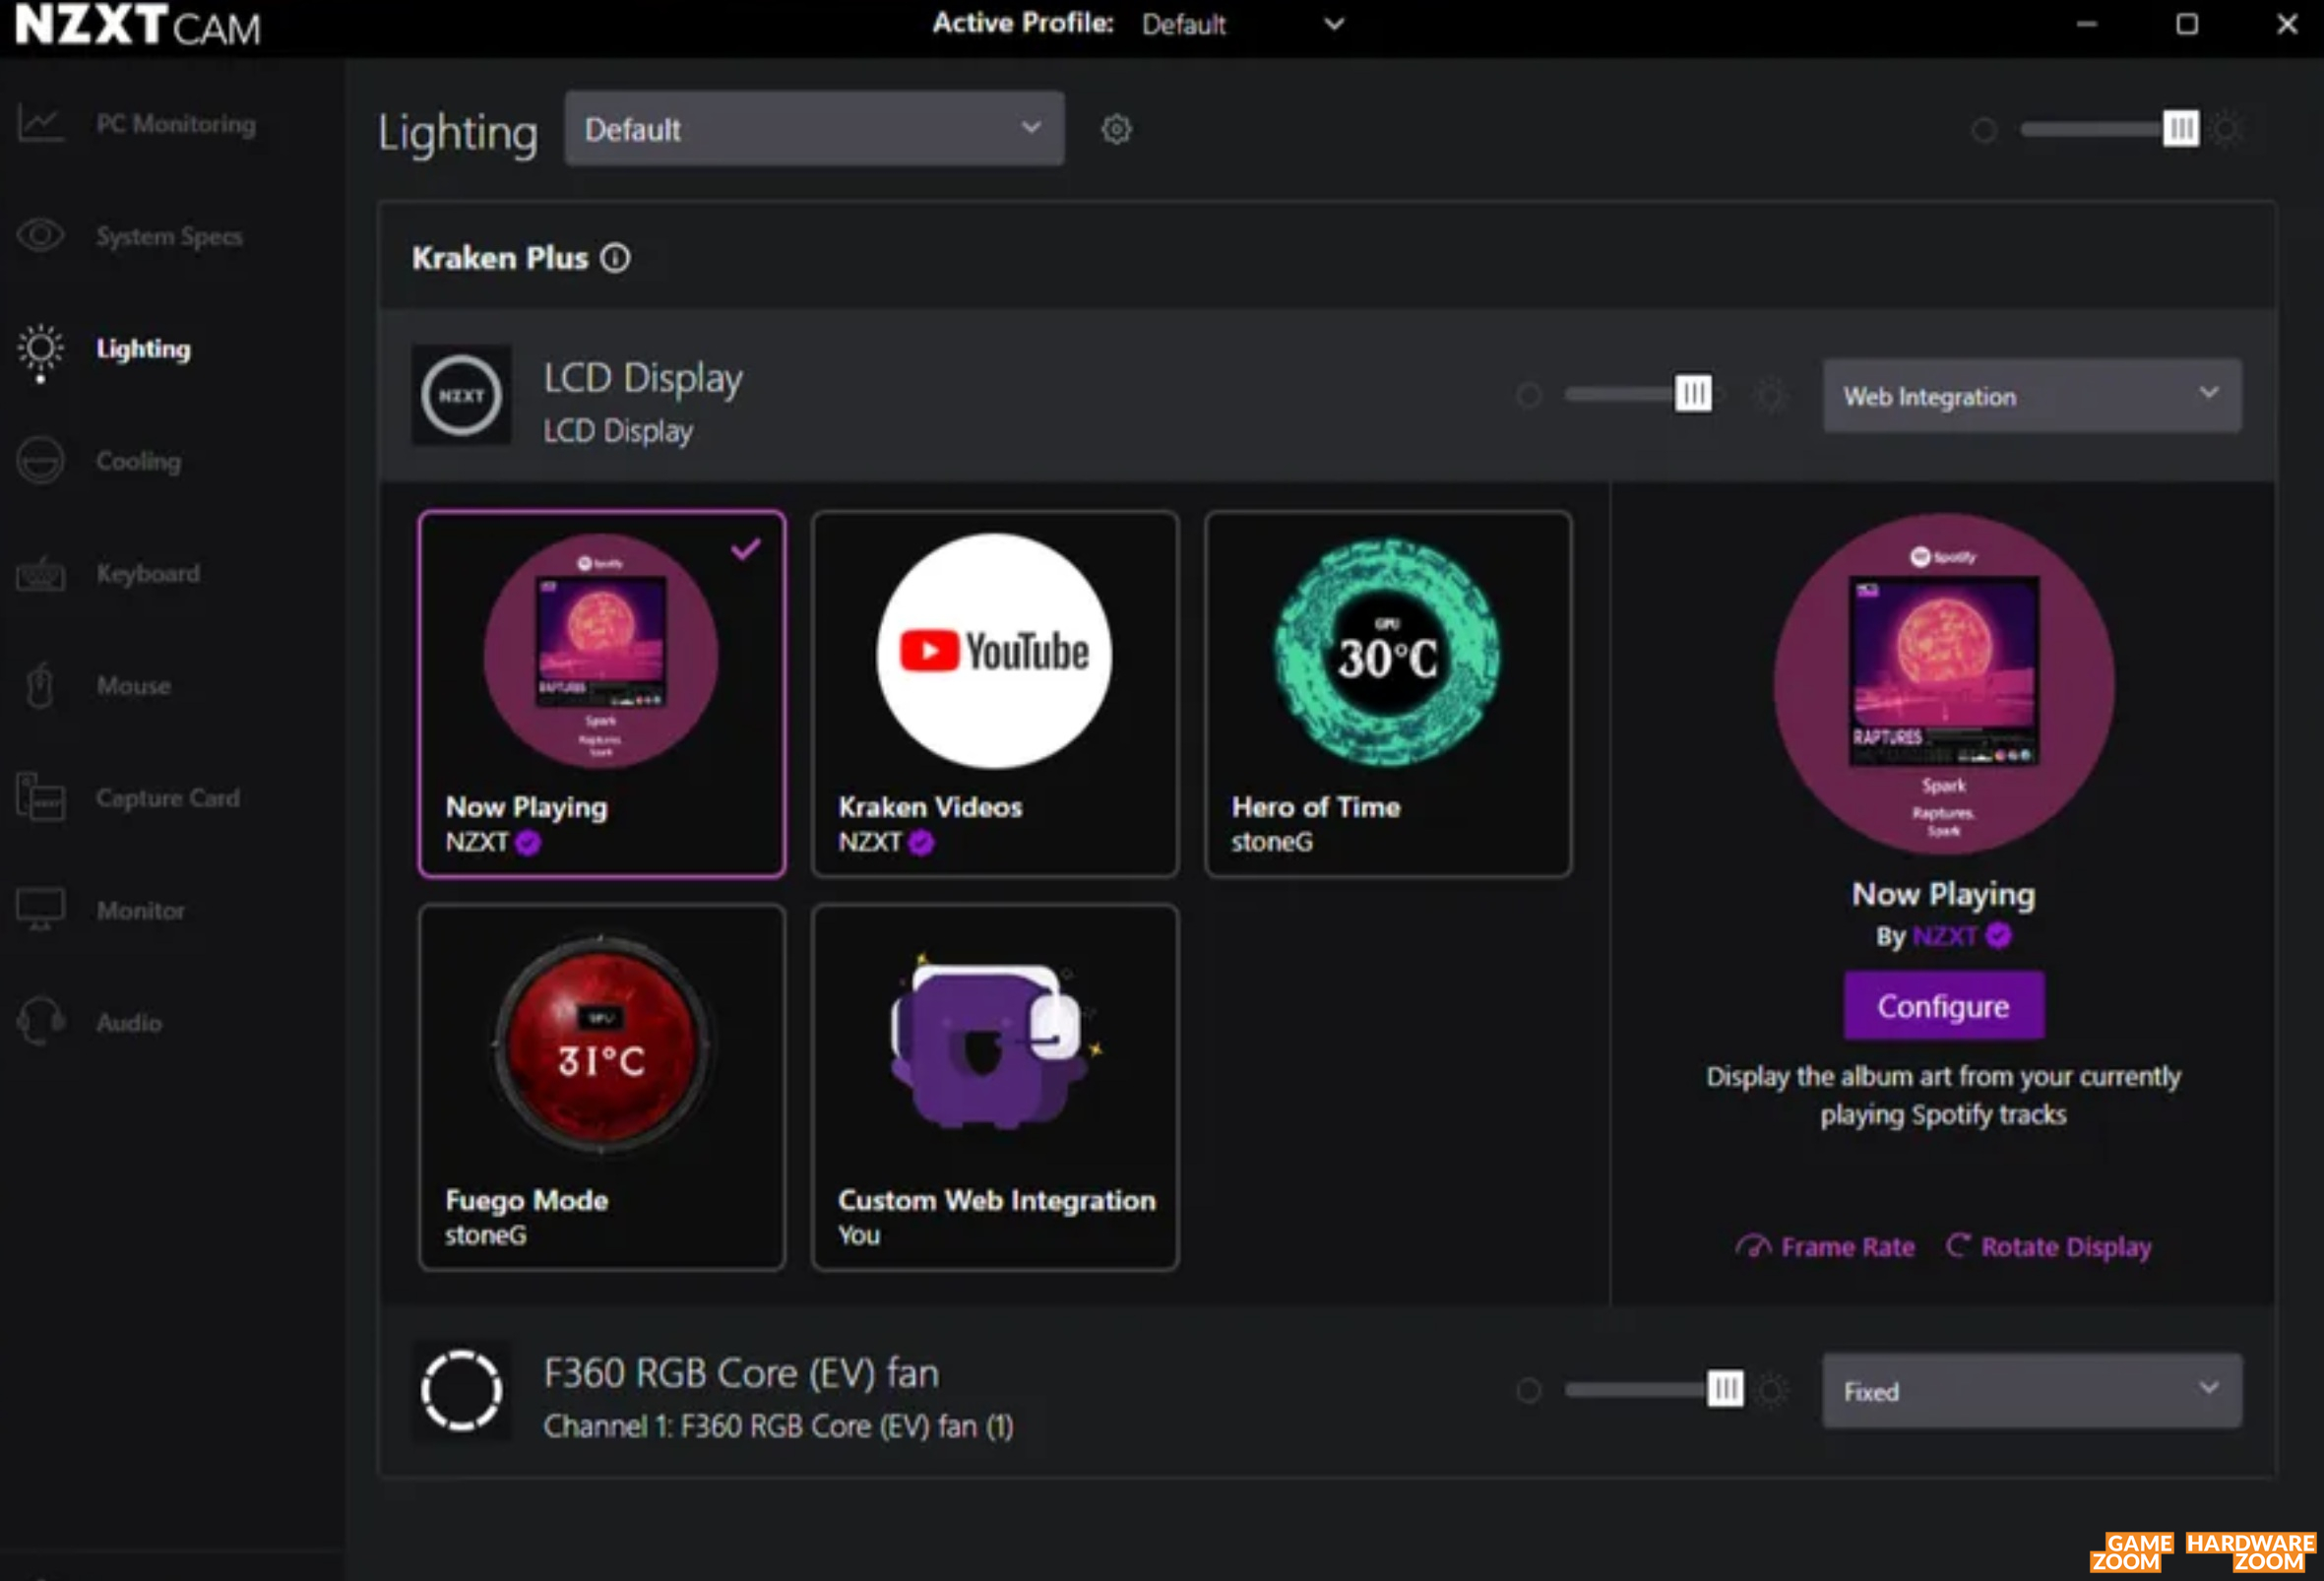The width and height of the screenshot is (2324, 1581).
Task: Click the Kraken Plus device heading
Action: [x=500, y=258]
